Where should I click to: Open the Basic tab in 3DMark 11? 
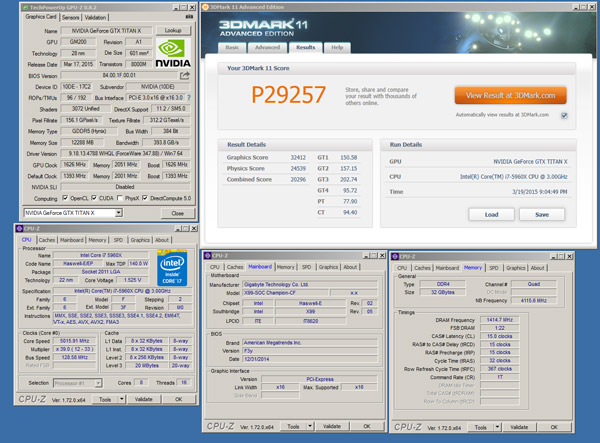tap(232, 48)
